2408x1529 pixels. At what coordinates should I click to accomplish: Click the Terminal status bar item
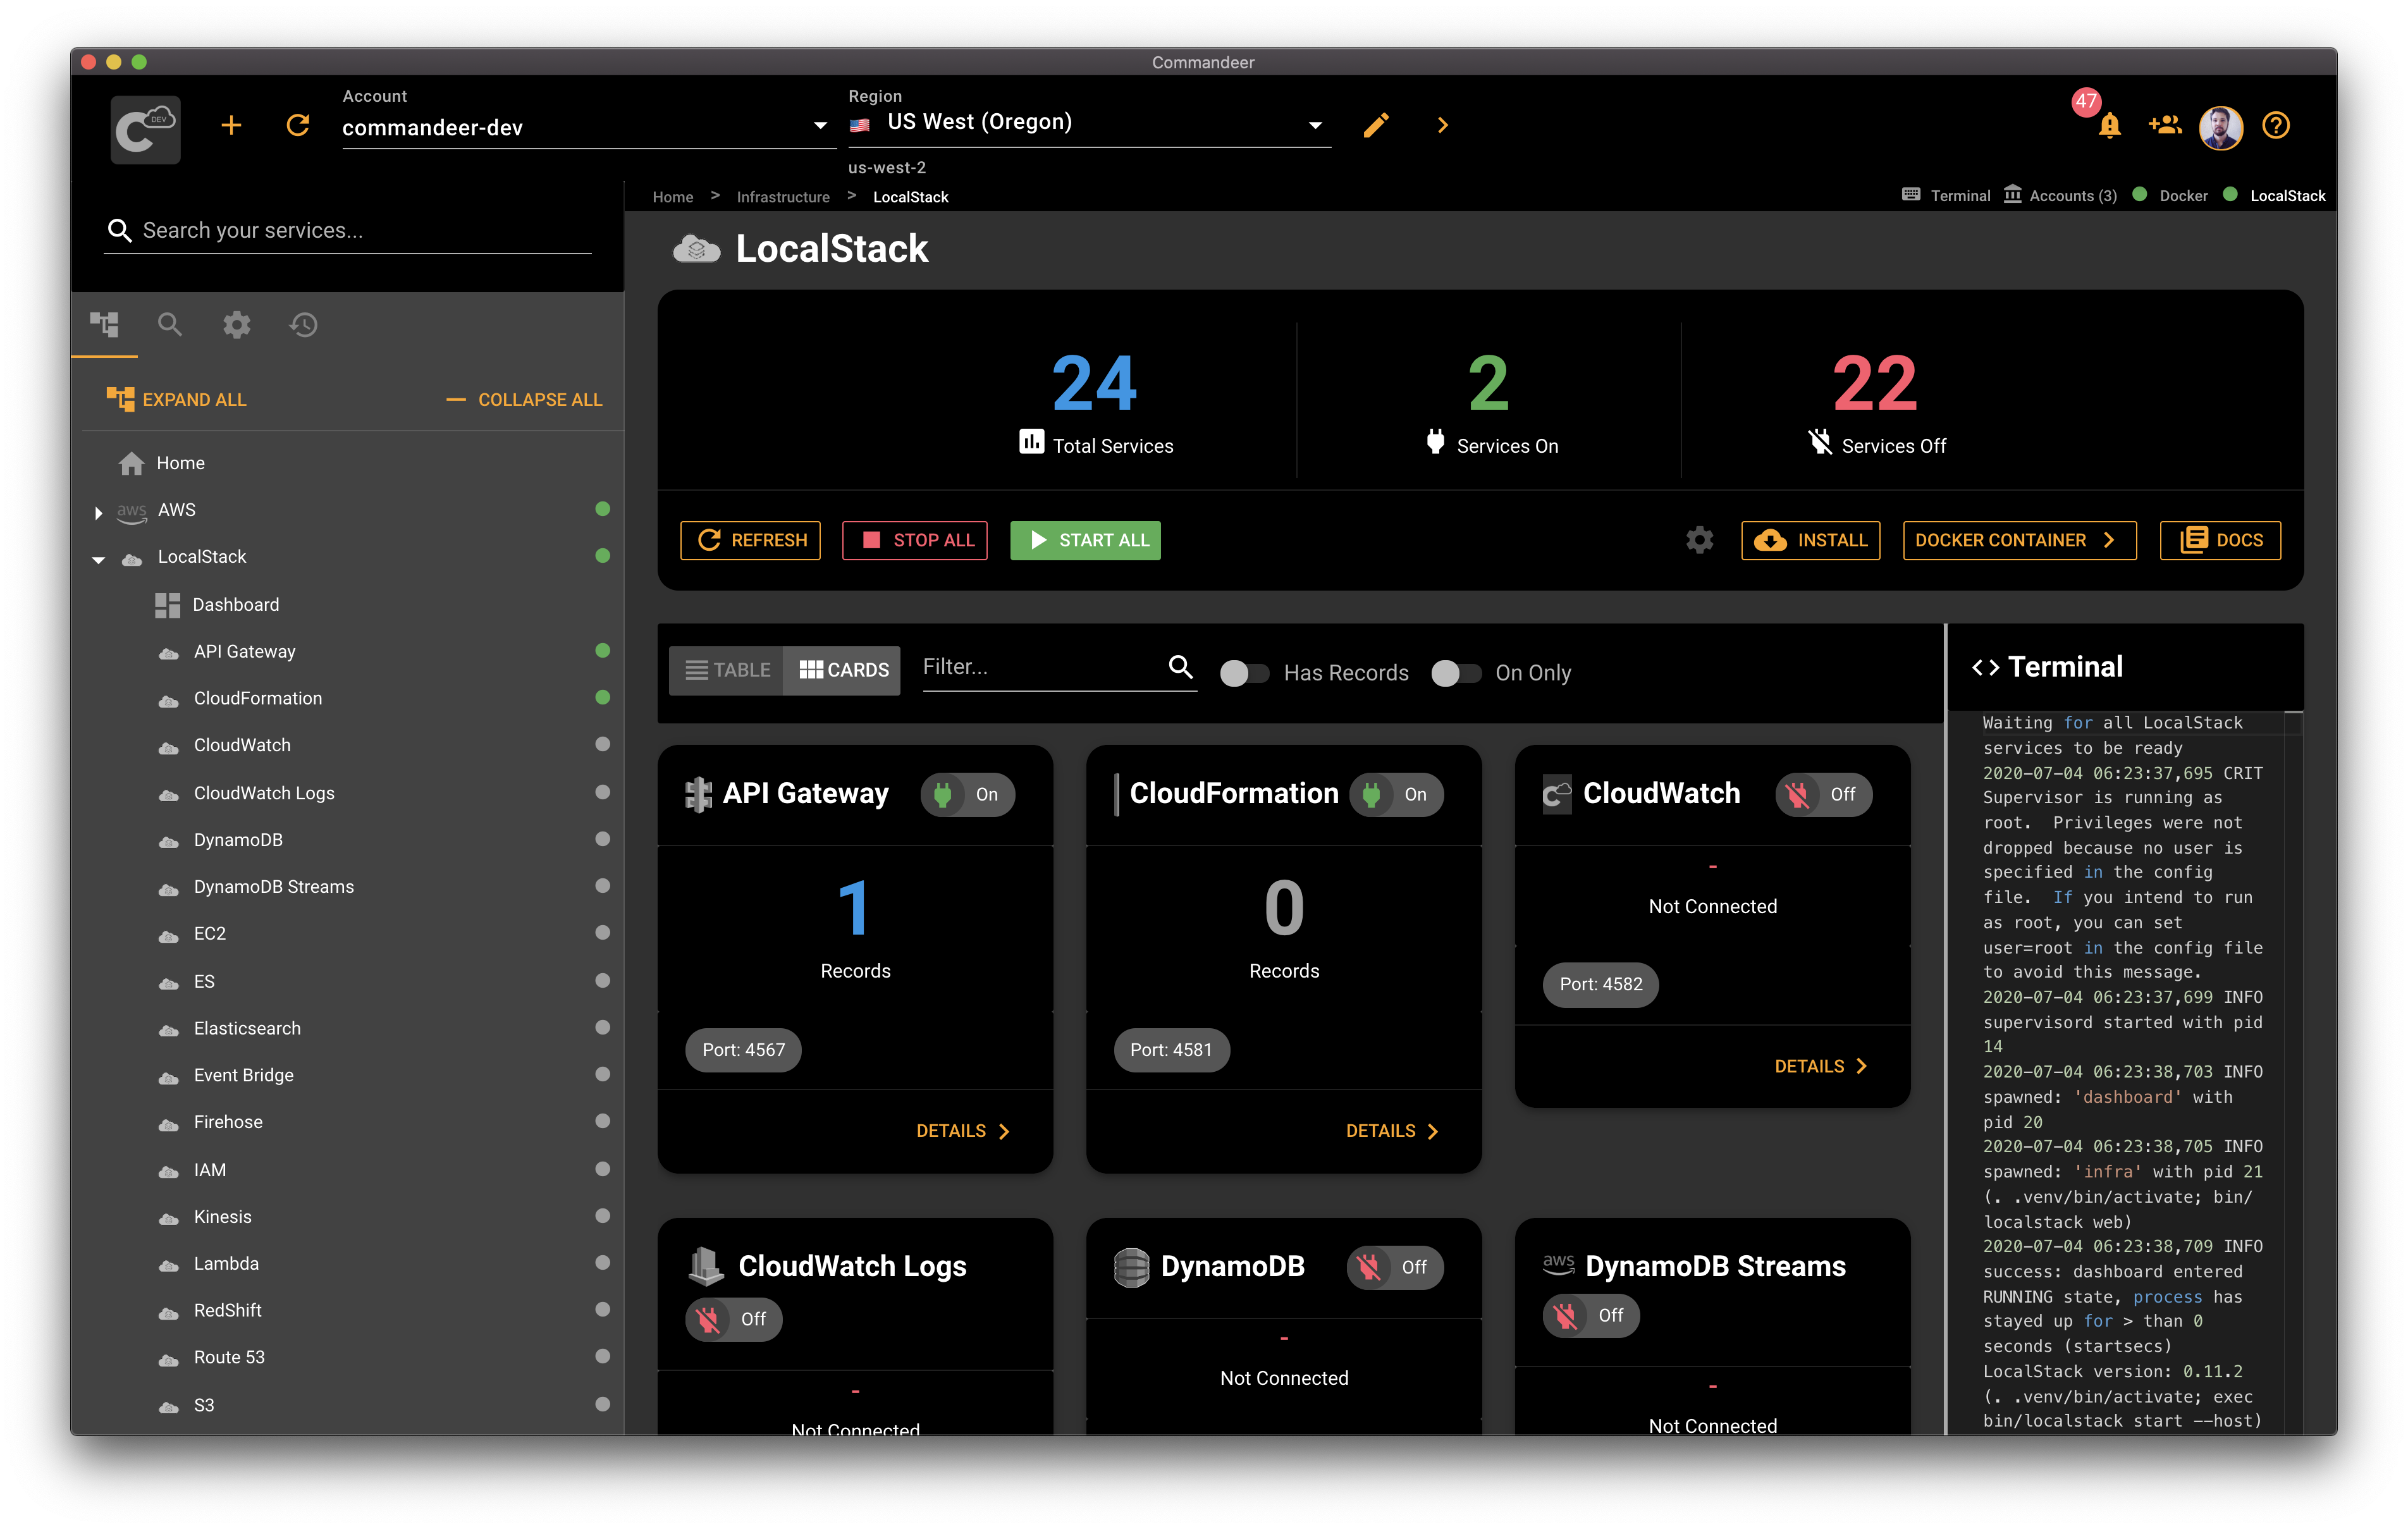click(x=1946, y=195)
